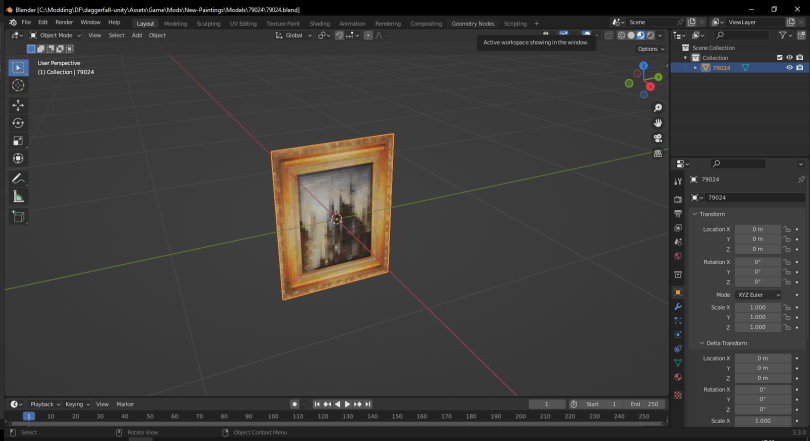The image size is (810, 441).
Task: Hide the Collection with its eye icon
Action: tap(789, 58)
